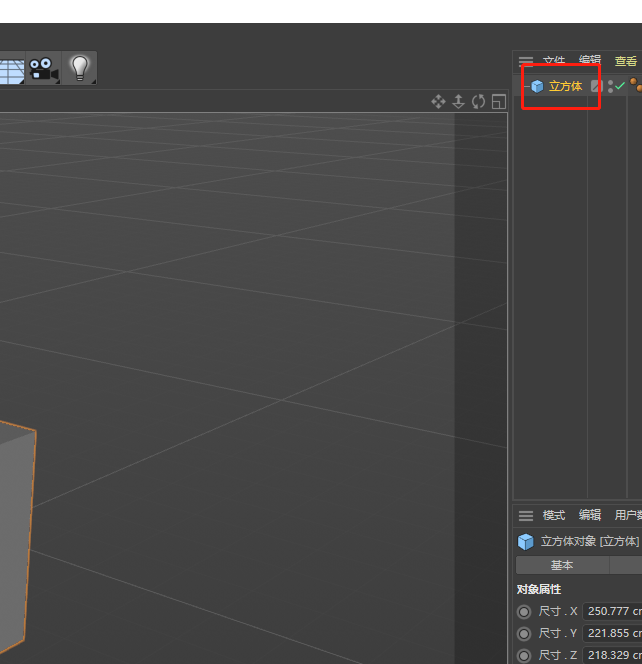
Task: Click the 尺寸 . X value field
Action: pyautogui.click(x=612, y=611)
